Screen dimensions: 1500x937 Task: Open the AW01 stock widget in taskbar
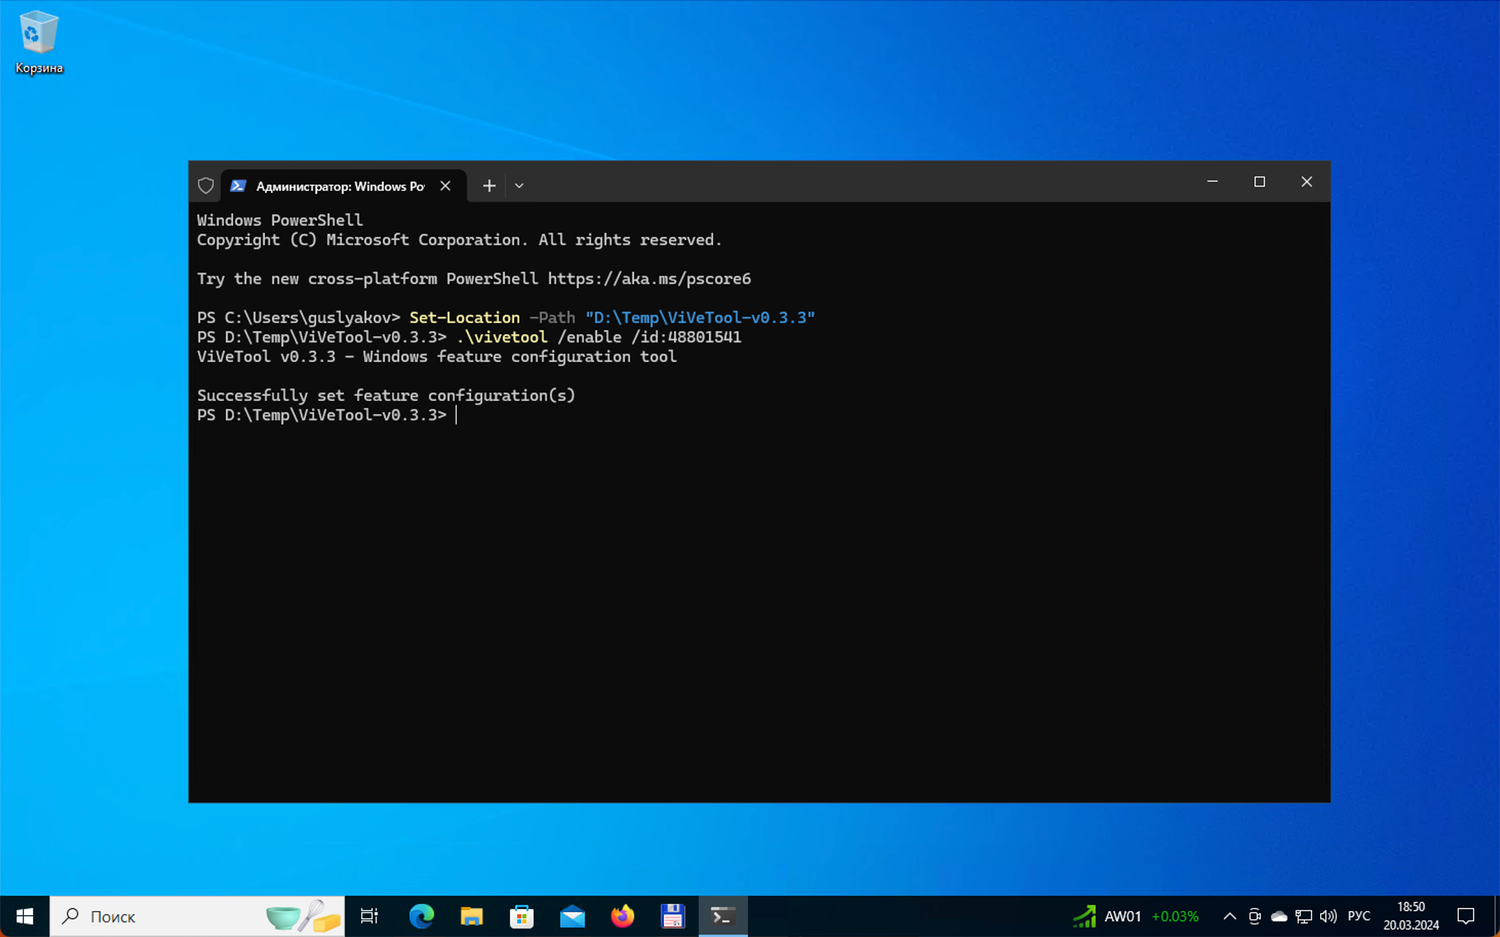pos(1136,916)
